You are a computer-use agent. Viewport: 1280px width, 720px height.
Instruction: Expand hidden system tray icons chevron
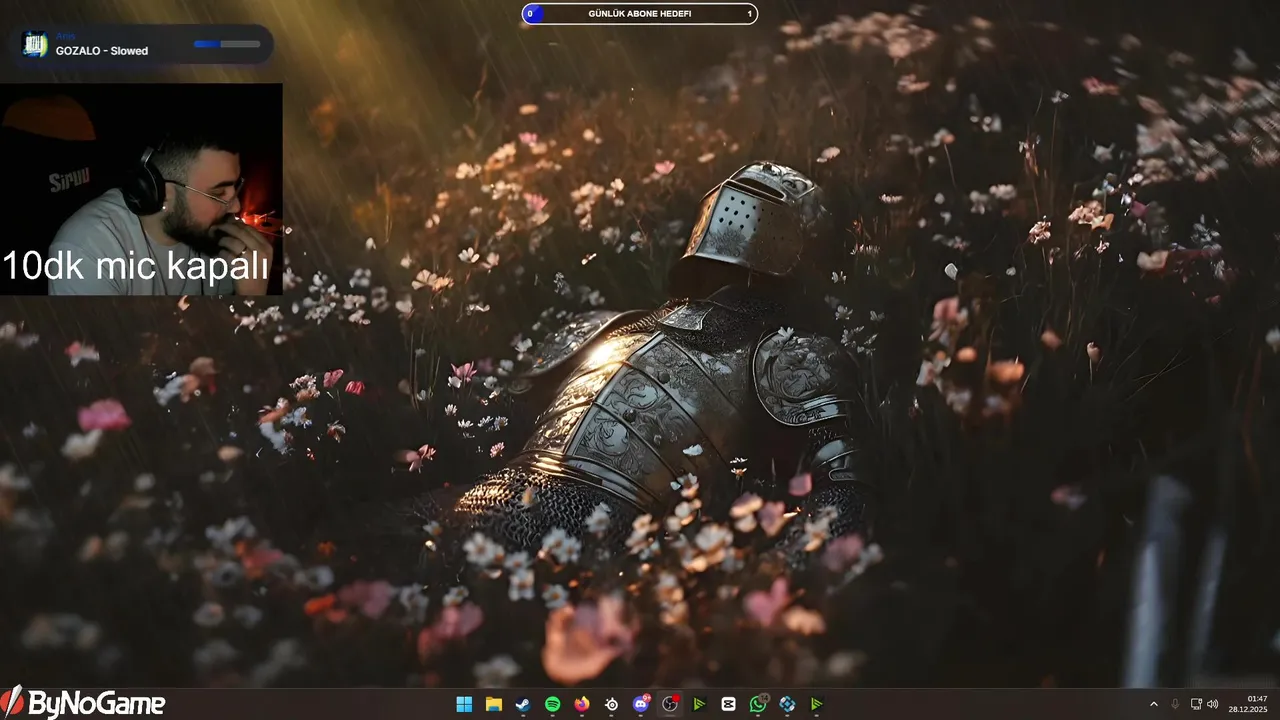pos(1153,704)
